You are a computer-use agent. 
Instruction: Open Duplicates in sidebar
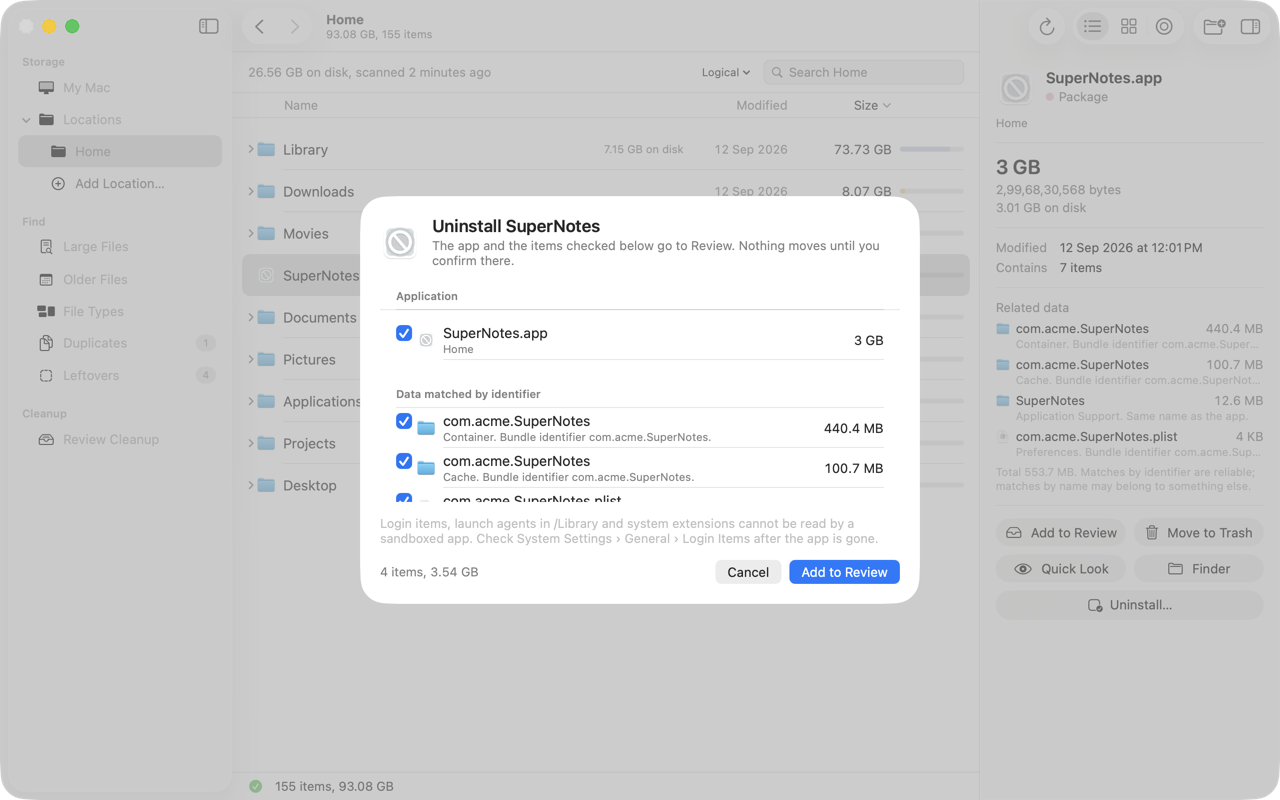[x=120, y=343]
